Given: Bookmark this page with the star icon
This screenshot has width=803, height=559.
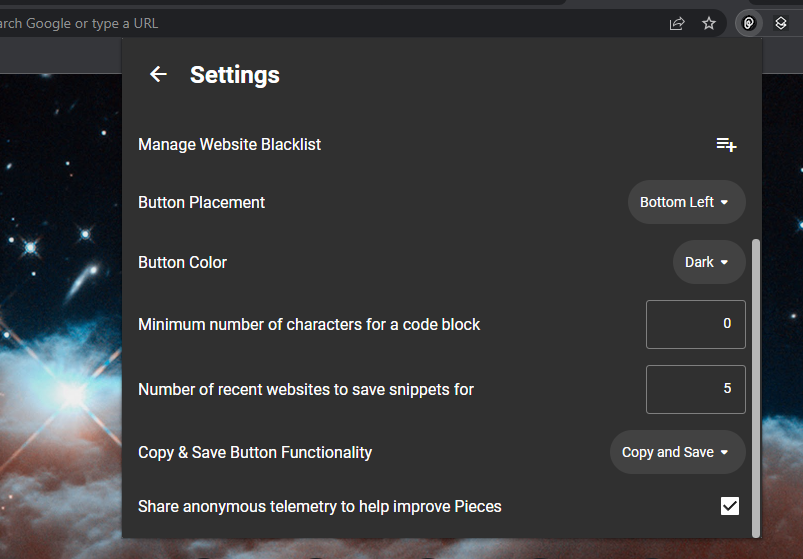Looking at the screenshot, I should (x=709, y=23).
